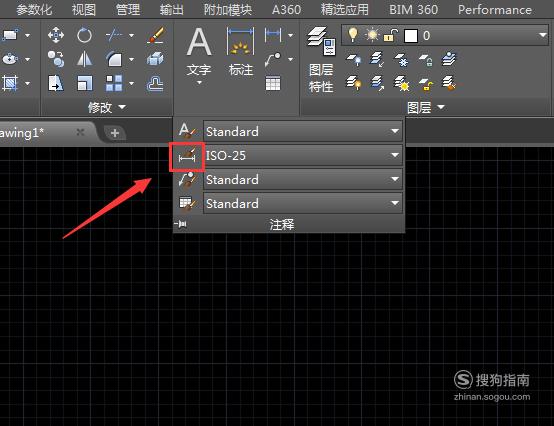Viewport: 554px width, 426px height.
Task: Select the Scale tool
Action: [84, 84]
